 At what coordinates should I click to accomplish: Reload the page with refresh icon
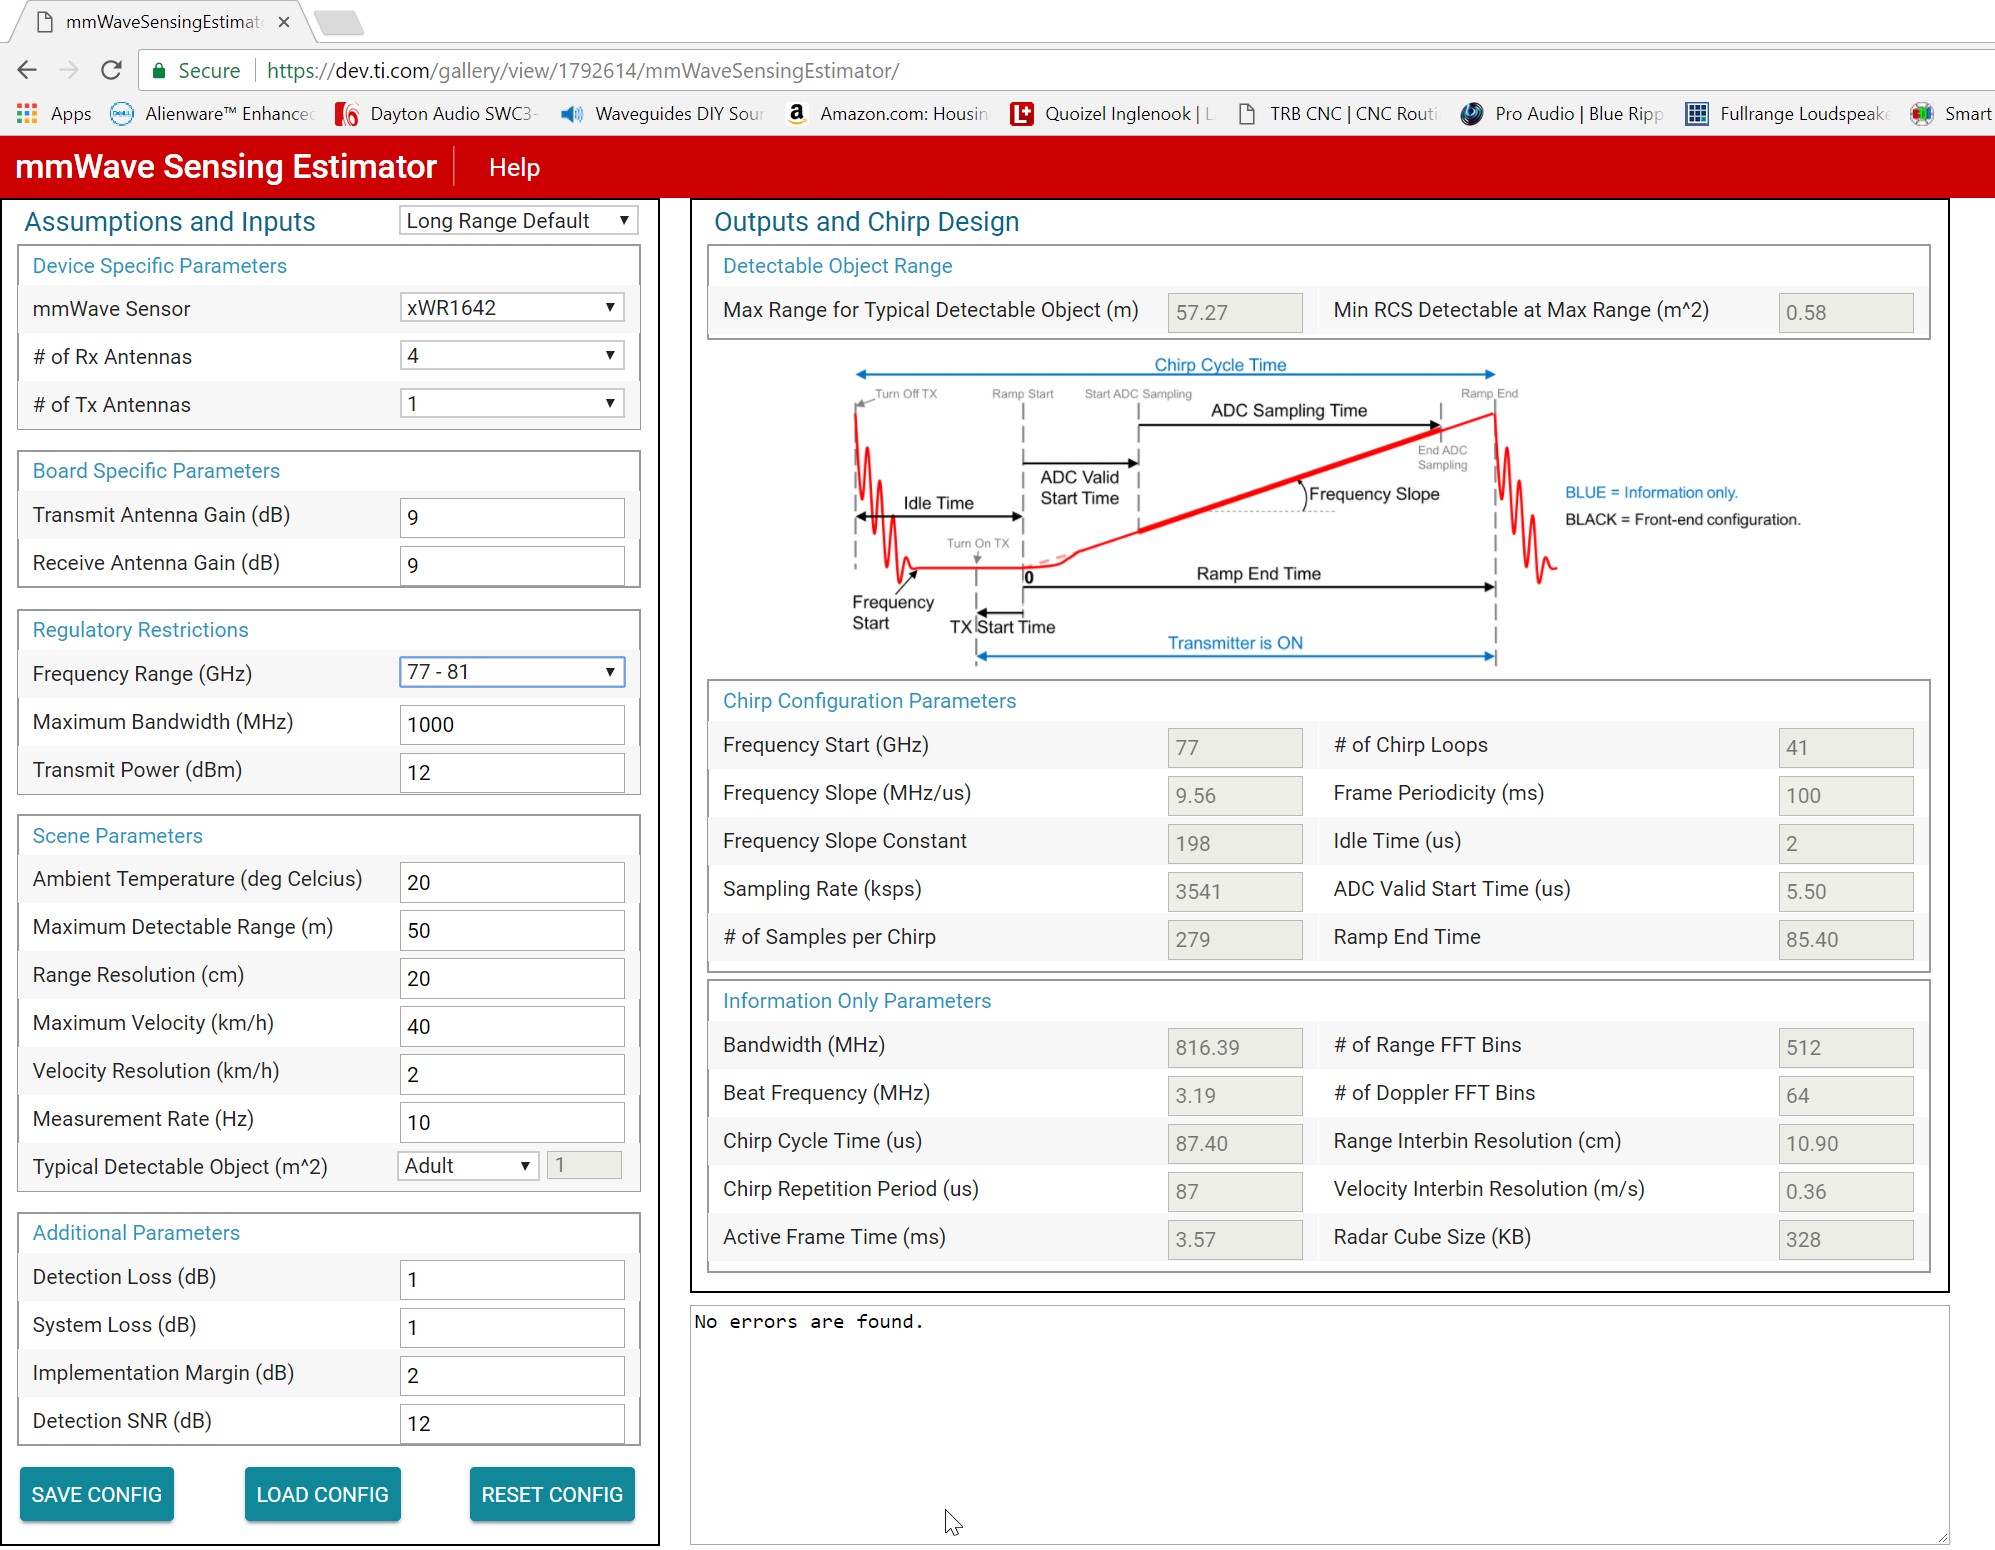click(111, 70)
